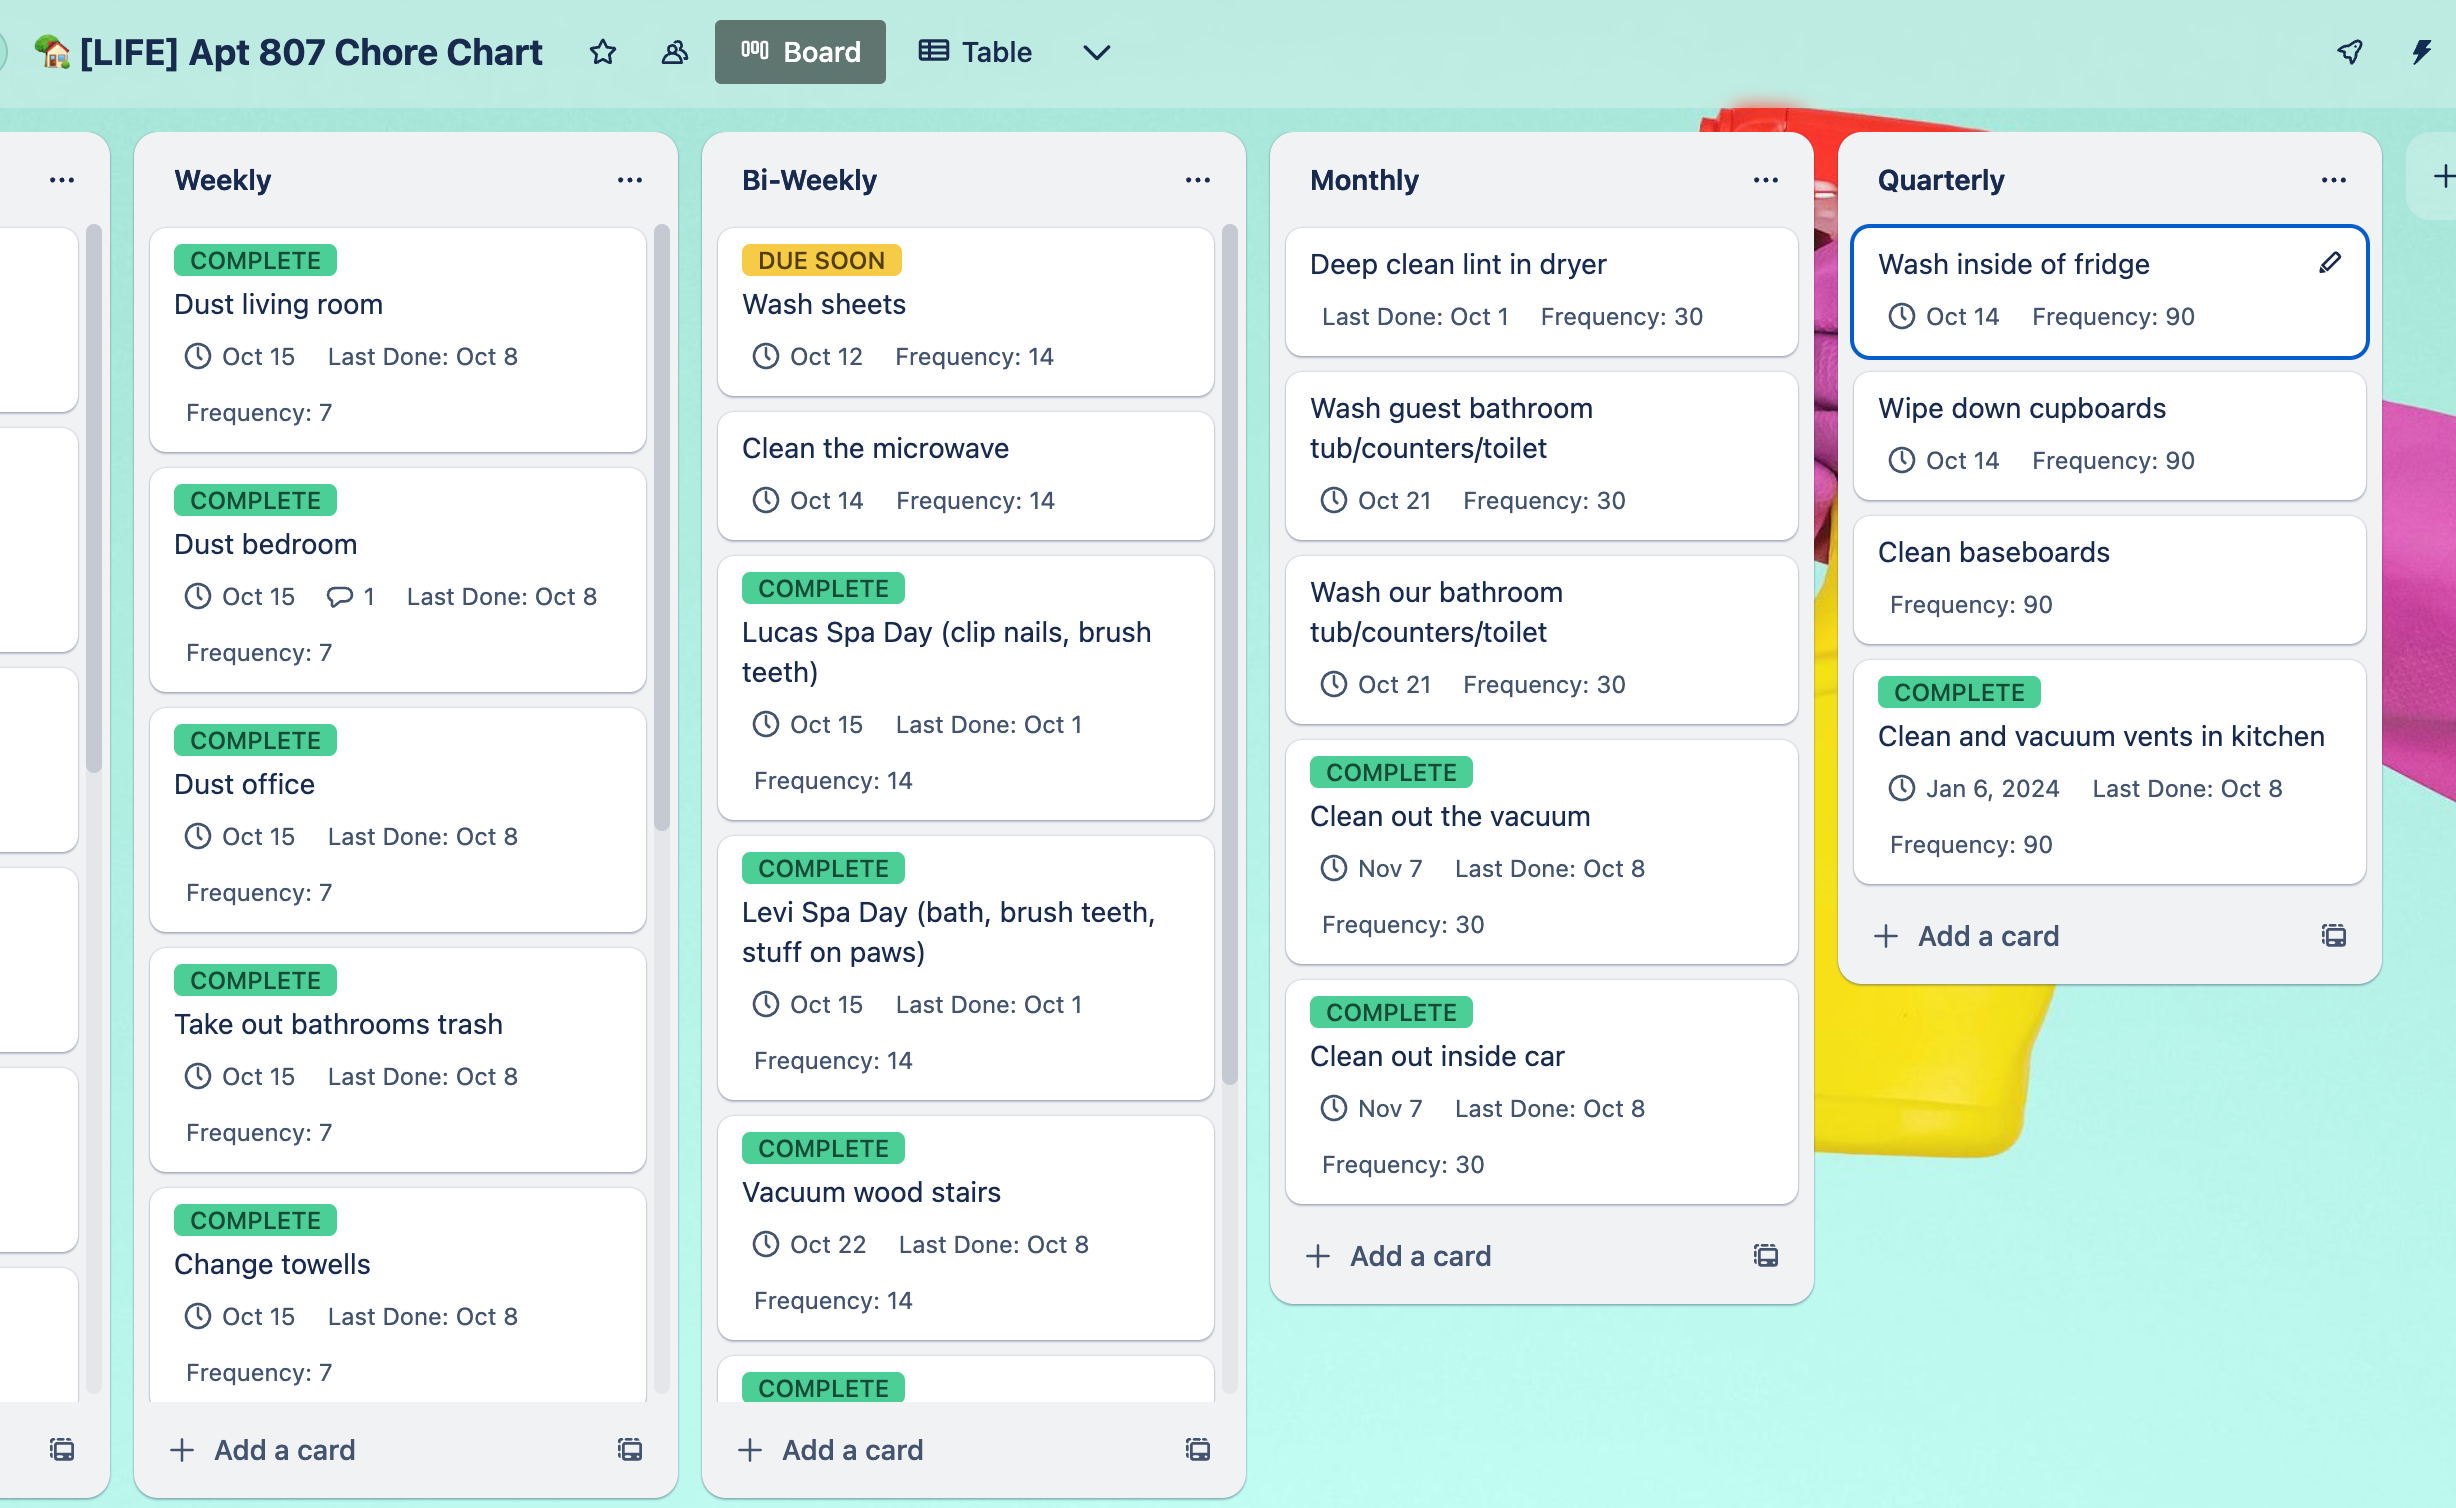Toggle the Oct 12 due date on Wash sheets
Screen dimensions: 2456x1508
[810, 356]
